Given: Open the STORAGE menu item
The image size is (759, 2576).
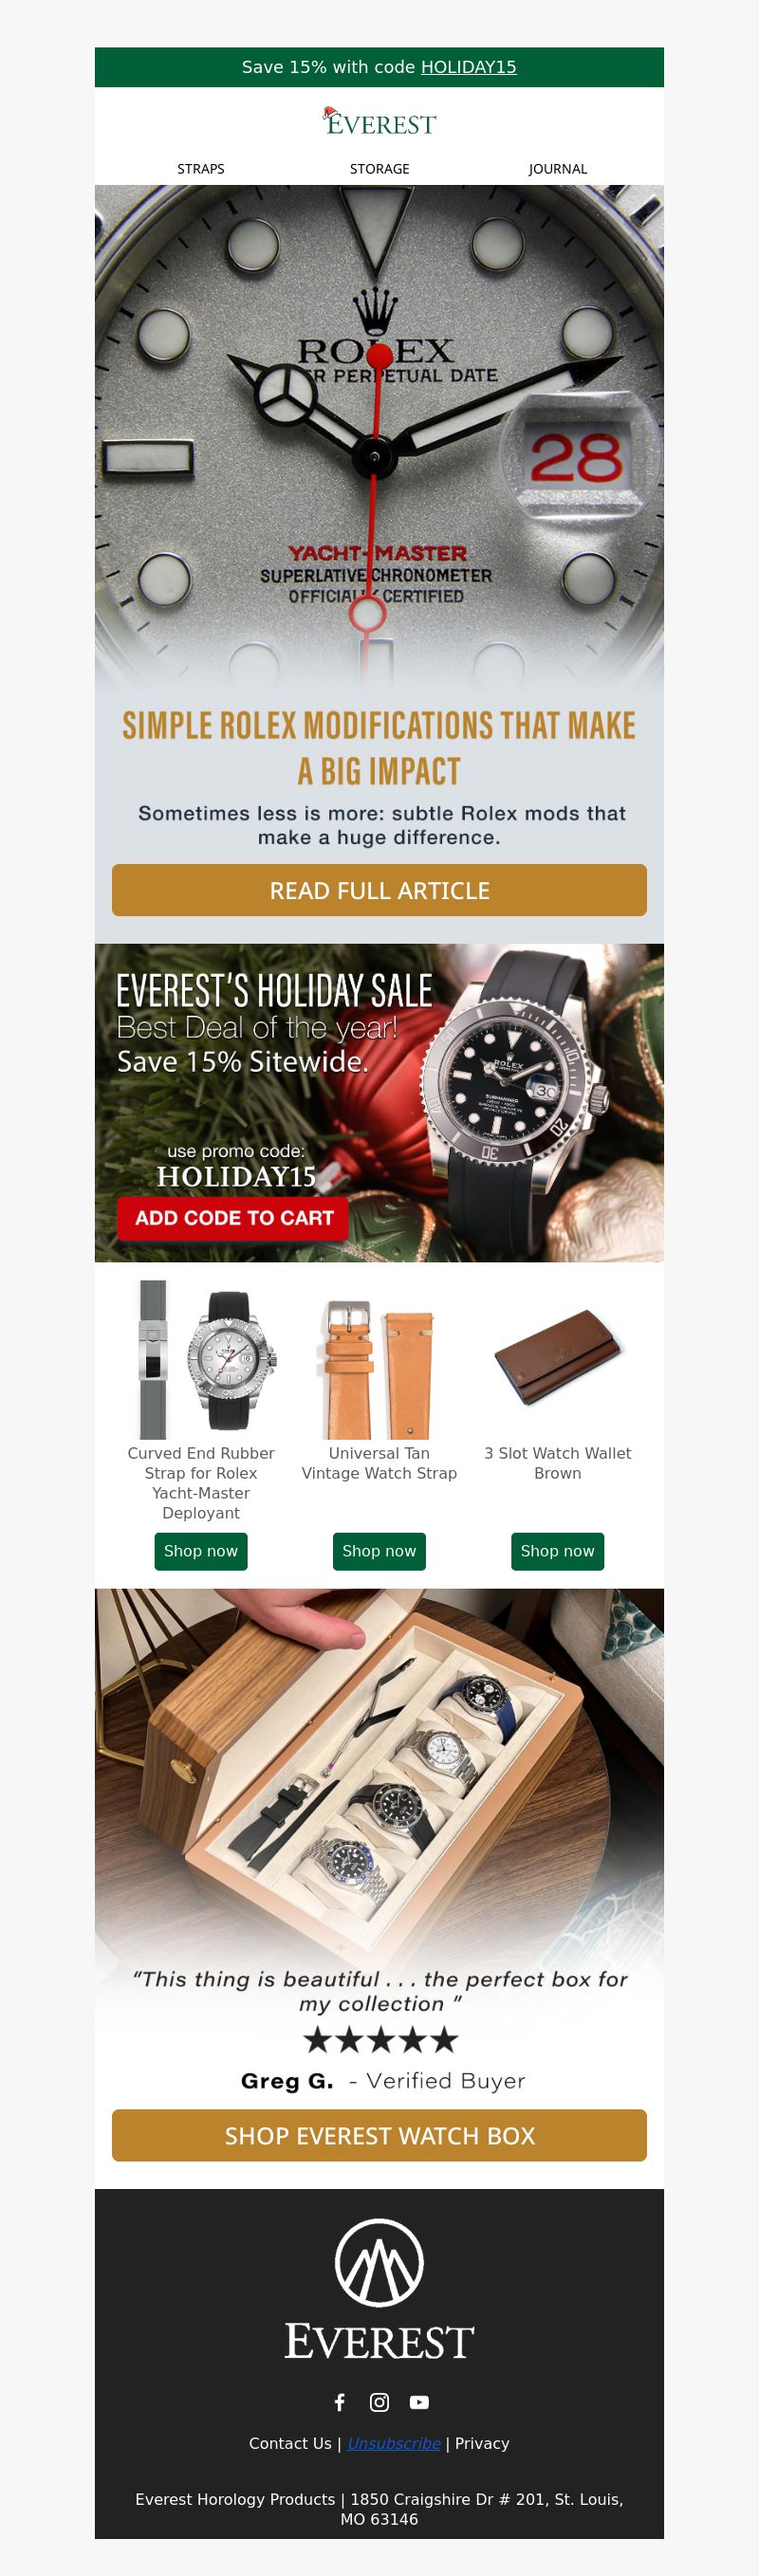Looking at the screenshot, I should click(379, 169).
